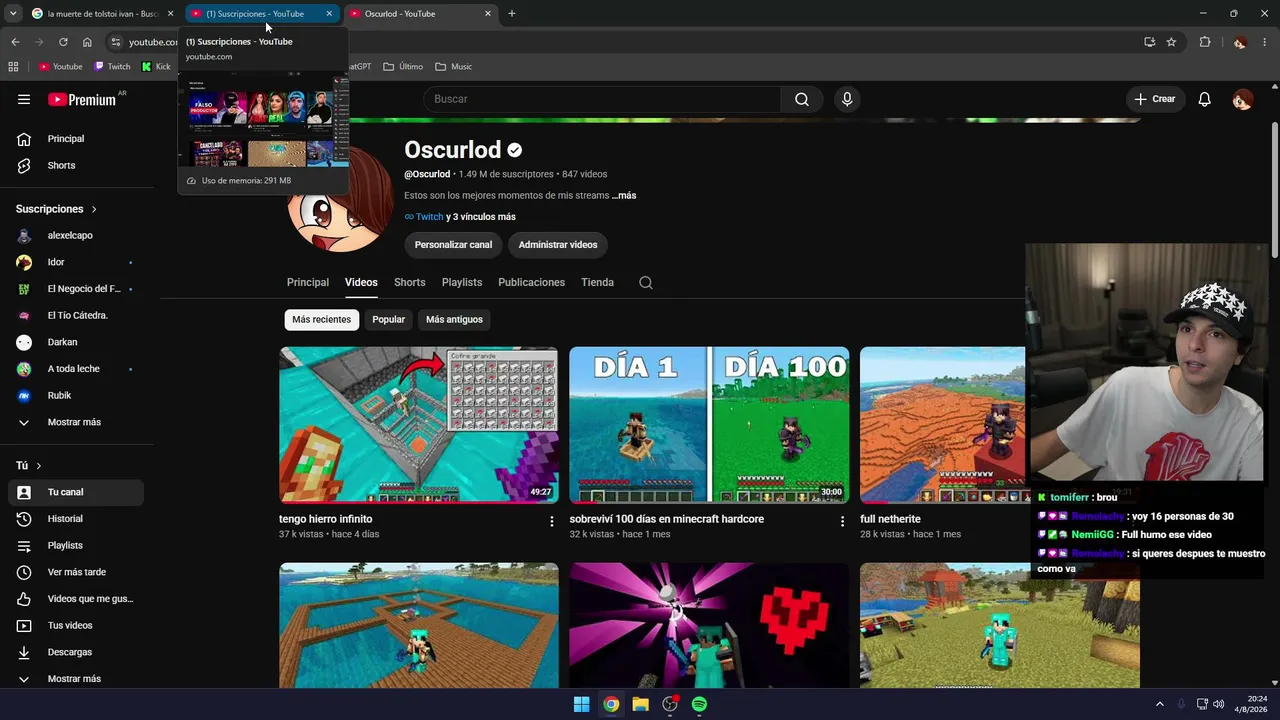Open the volume control in system tray
This screenshot has width=1280, height=720.
coord(1218,704)
